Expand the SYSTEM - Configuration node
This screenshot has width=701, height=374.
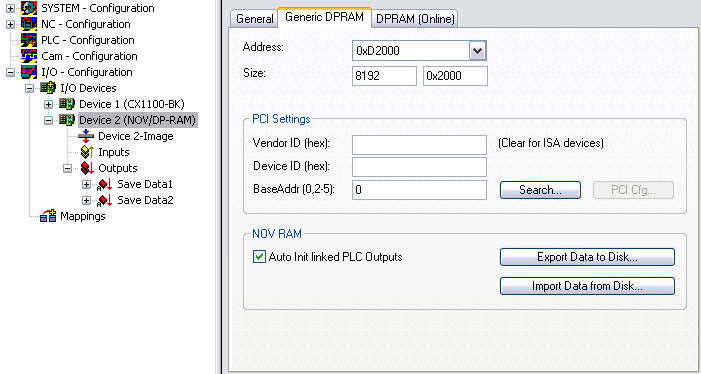(x=10, y=8)
